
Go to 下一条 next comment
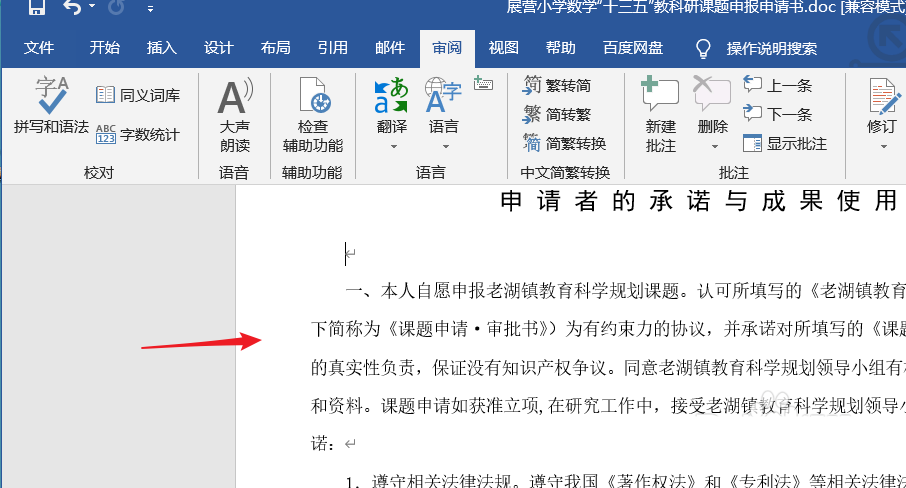coord(778,114)
